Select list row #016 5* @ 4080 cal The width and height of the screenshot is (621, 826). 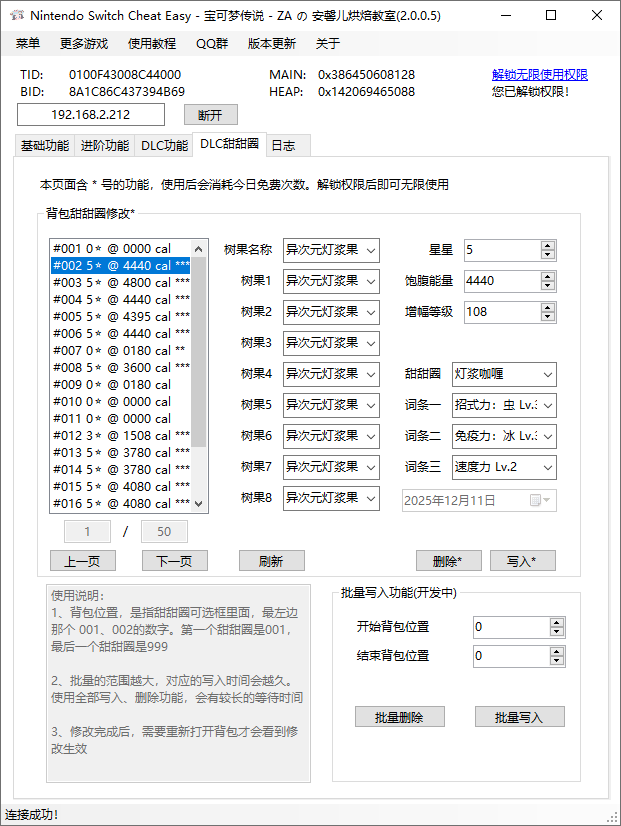(121, 504)
